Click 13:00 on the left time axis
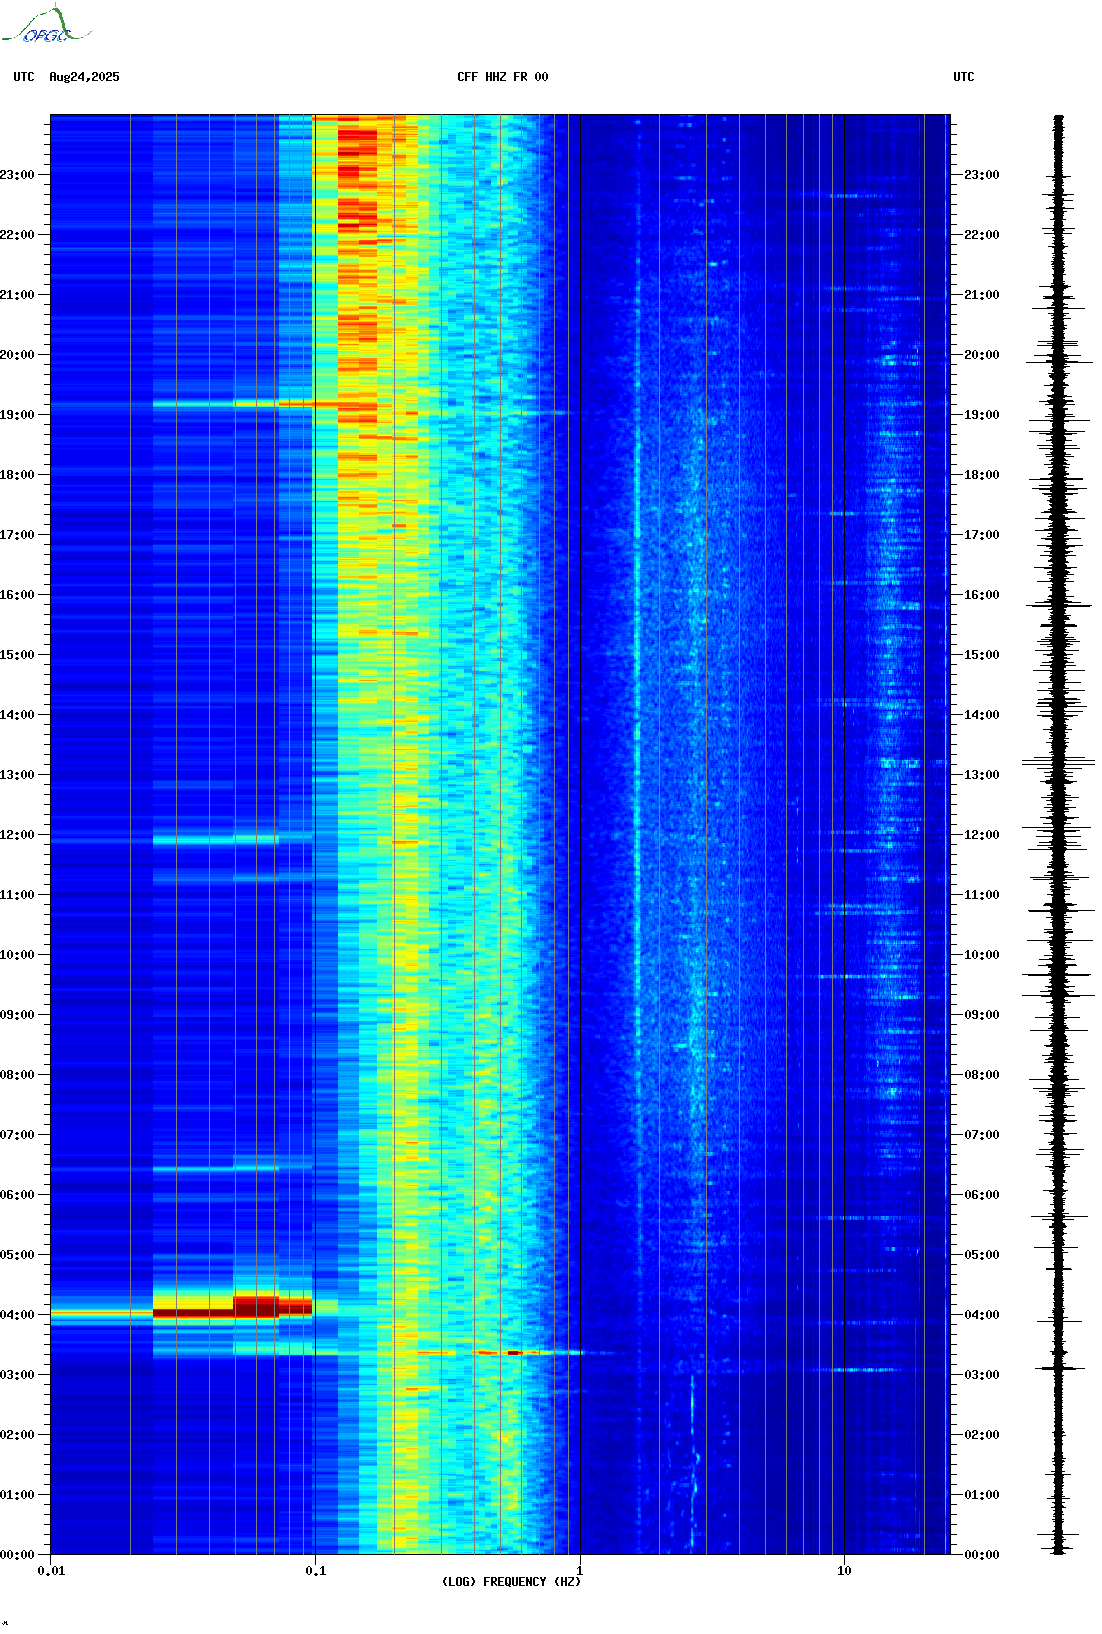This screenshot has height=1634, width=1102. (17, 775)
